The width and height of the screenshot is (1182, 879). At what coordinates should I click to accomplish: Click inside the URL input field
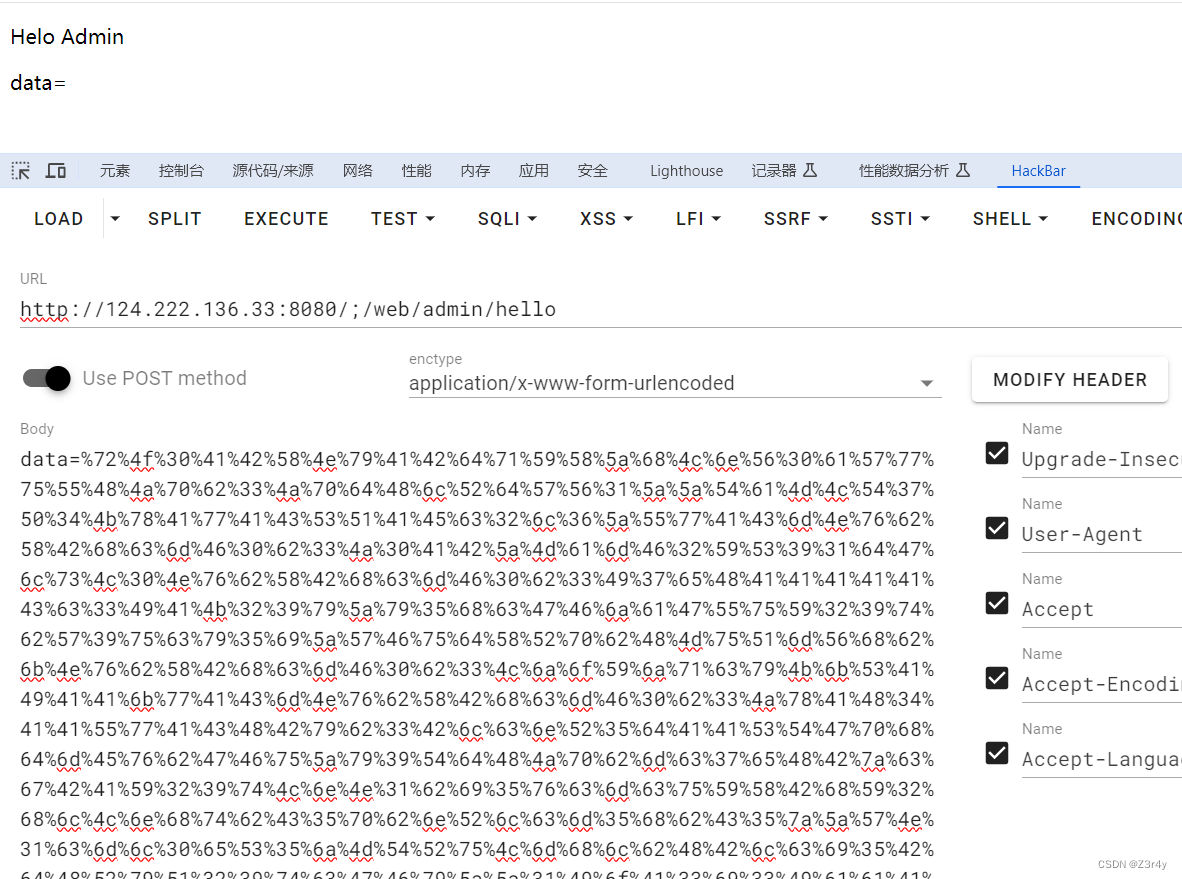(x=400, y=309)
